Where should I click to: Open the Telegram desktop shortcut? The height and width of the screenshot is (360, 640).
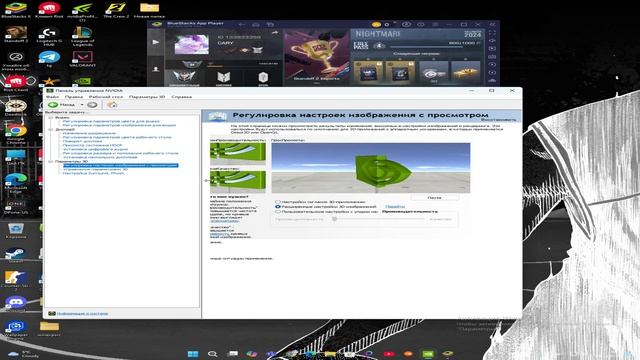pos(49,59)
